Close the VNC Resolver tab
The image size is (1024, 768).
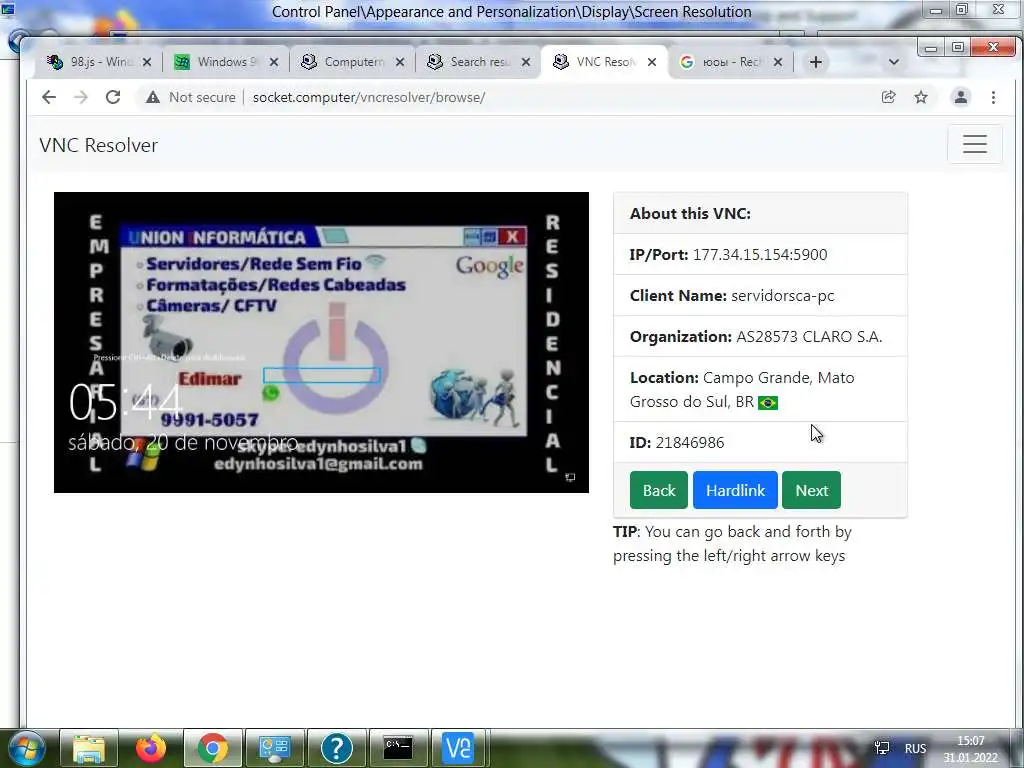(652, 62)
